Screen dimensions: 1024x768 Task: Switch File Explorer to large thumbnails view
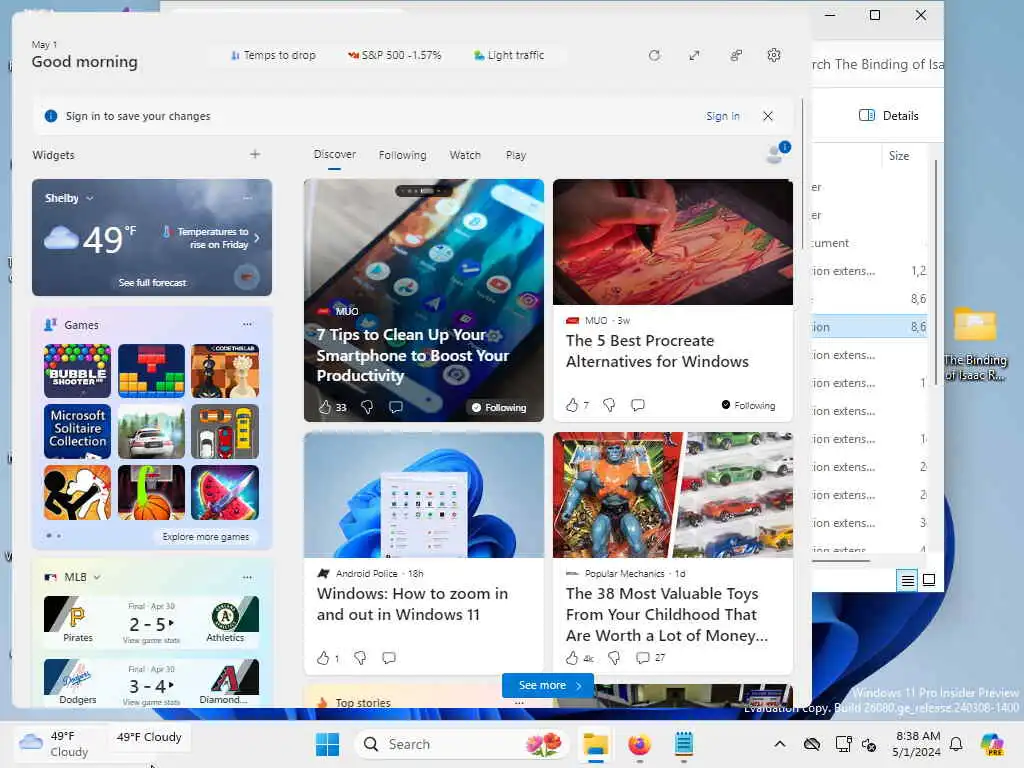[x=929, y=580]
